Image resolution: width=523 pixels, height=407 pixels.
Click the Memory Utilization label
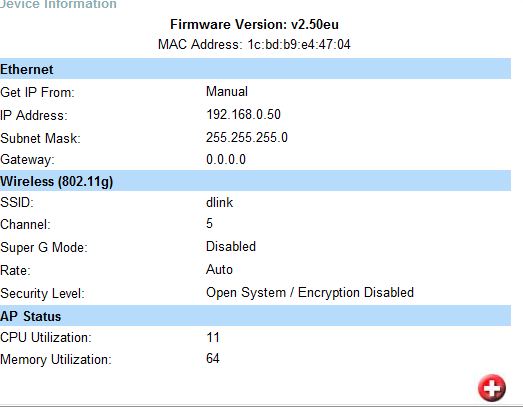[56, 359]
